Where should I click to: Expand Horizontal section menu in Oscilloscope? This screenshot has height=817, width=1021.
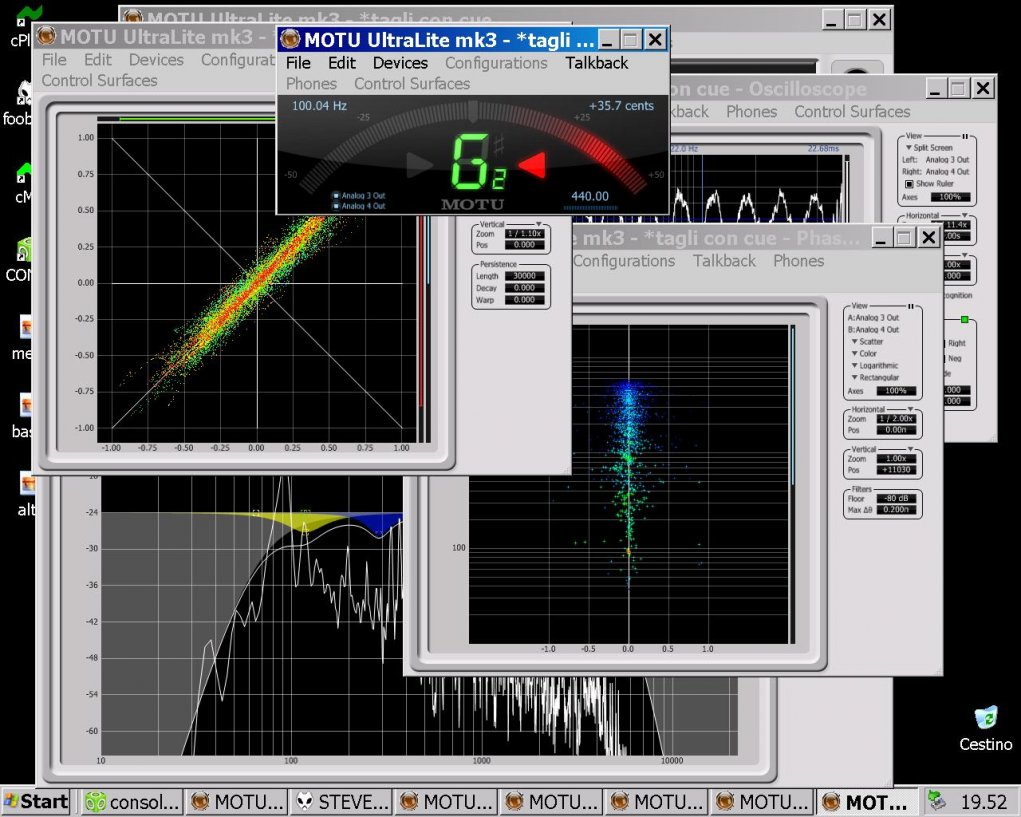coord(965,215)
